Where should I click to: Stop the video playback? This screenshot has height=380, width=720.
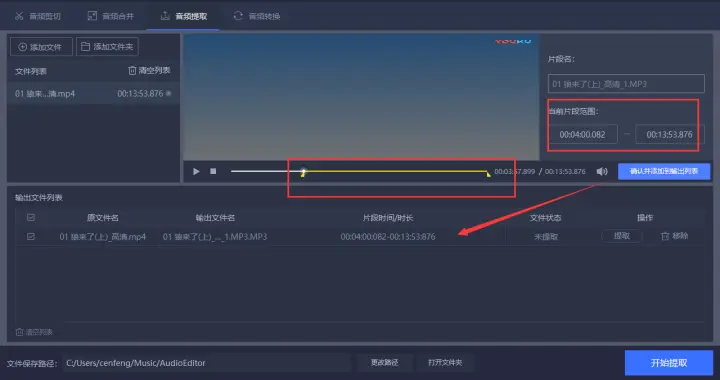click(x=213, y=171)
